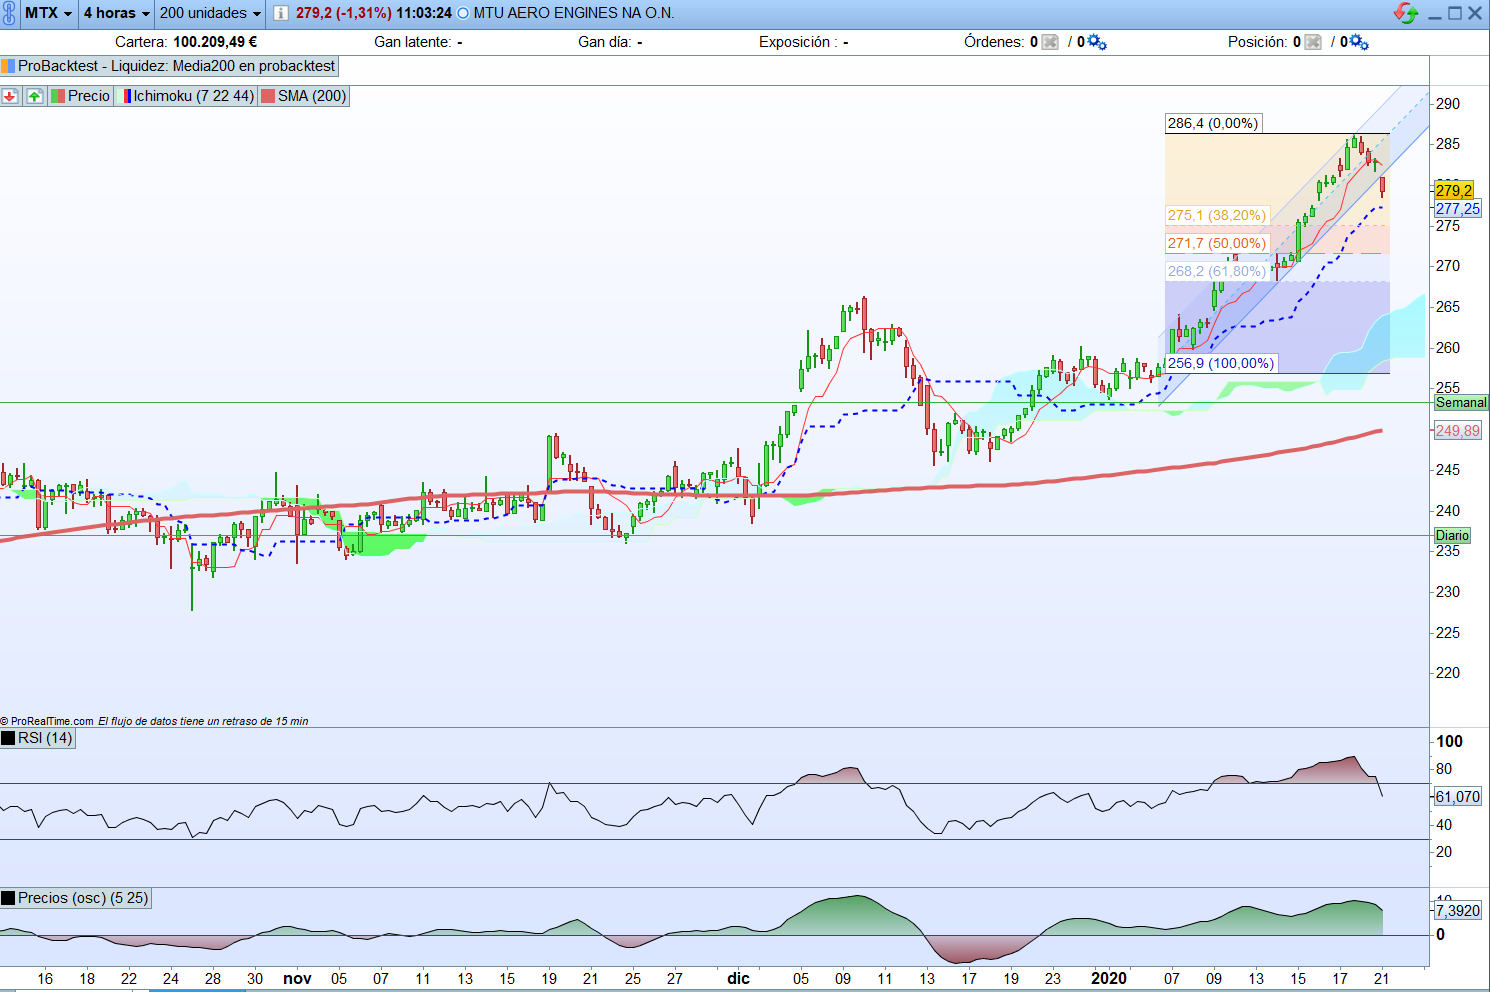Click the SMA value tag 249,89
1490x992 pixels.
pos(1458,431)
